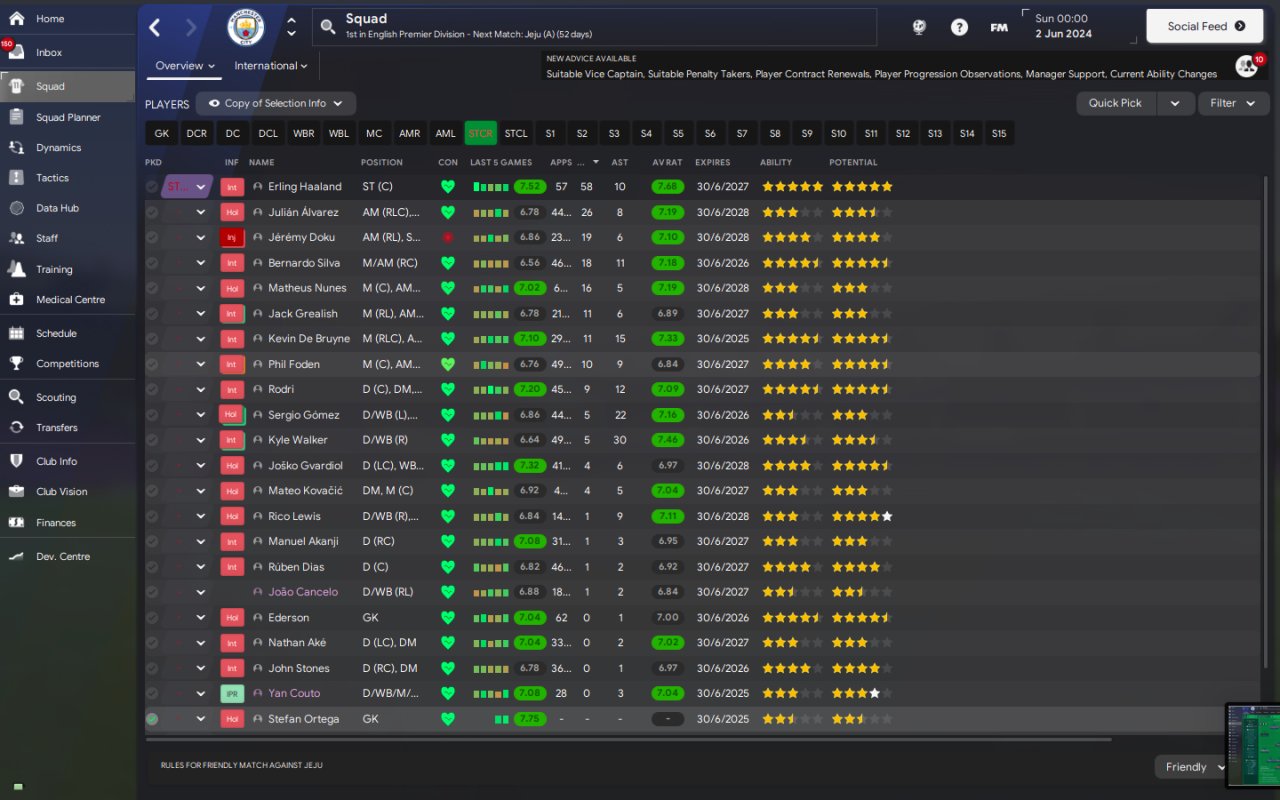The height and width of the screenshot is (800, 1280).
Task: Toggle the selection circle for Bernardo Silva
Action: (x=152, y=263)
